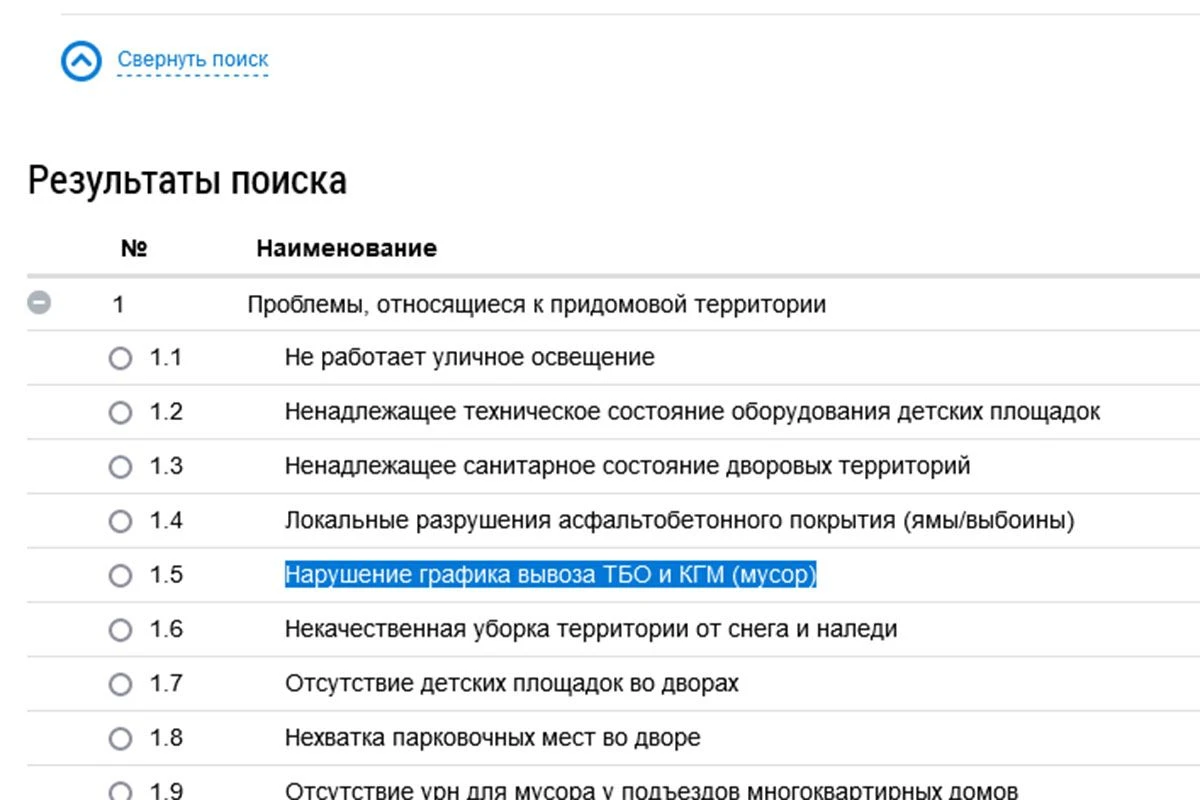
Task: Click 'Отсутствие урн для мусора' row text
Action: 651,790
